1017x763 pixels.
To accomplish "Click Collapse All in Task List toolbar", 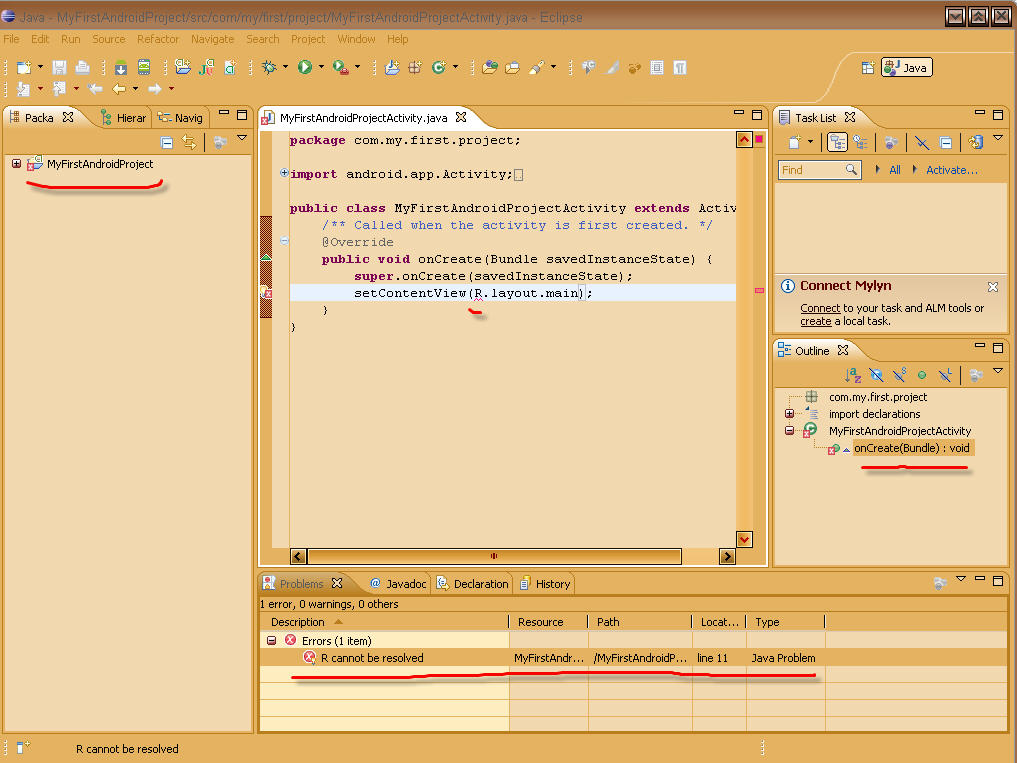I will (x=946, y=142).
